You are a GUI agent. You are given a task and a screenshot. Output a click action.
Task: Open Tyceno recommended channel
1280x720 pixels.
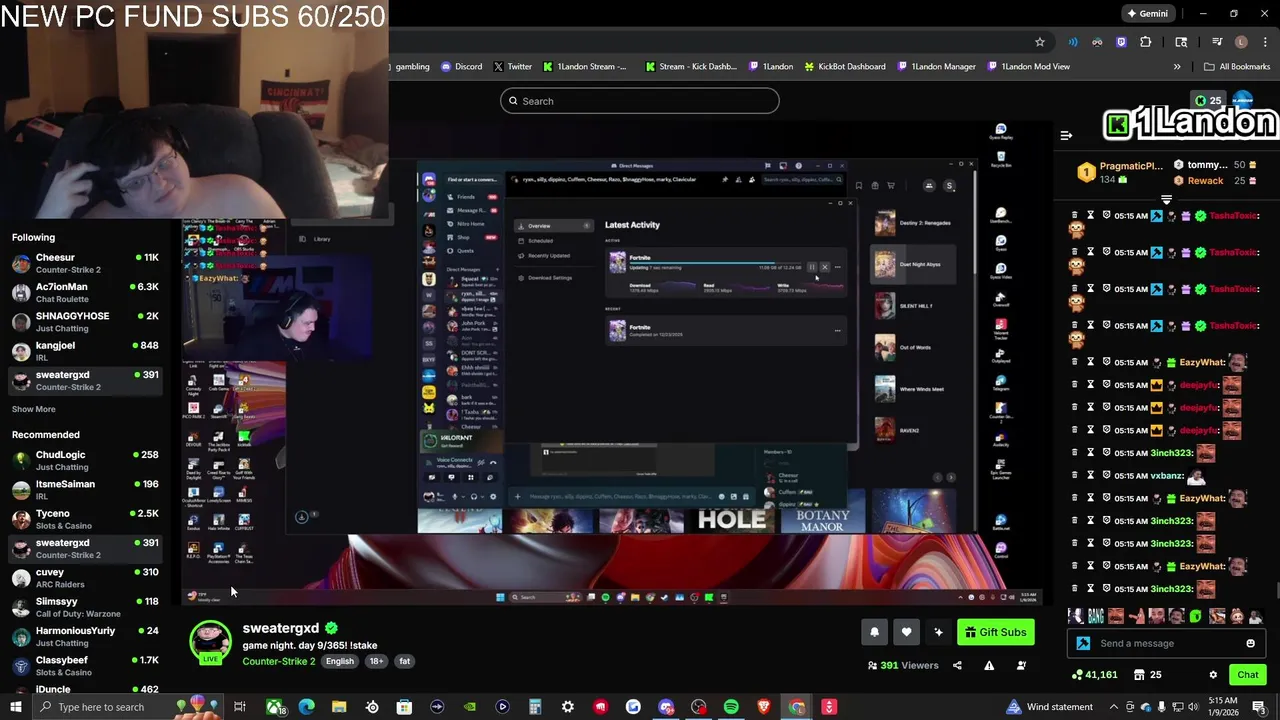[84, 519]
